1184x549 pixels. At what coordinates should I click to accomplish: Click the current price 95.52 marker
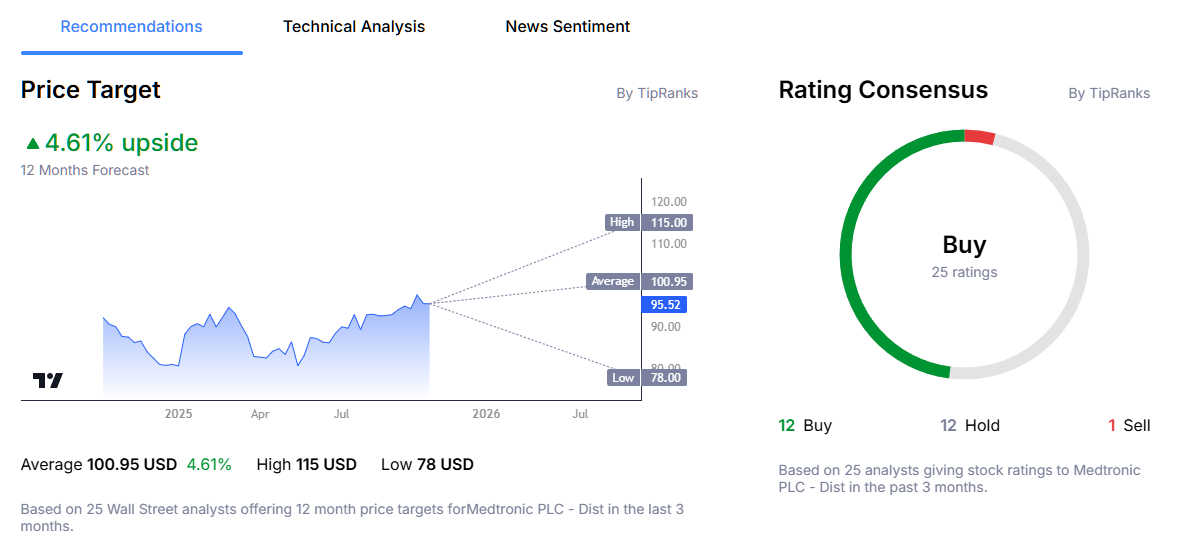pos(667,304)
